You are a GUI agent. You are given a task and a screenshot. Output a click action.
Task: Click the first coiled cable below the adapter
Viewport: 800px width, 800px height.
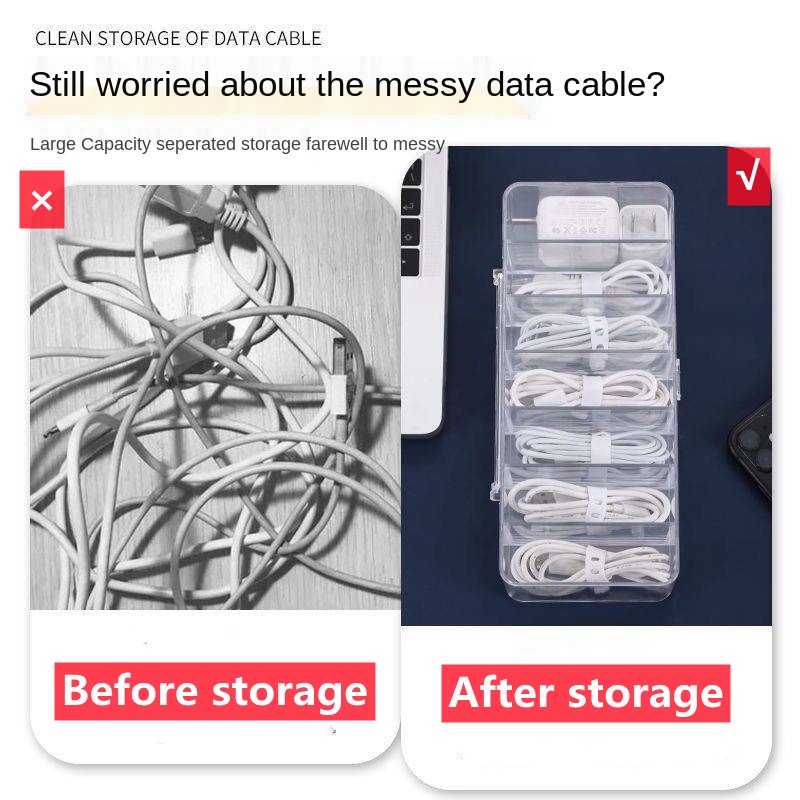coord(592,280)
